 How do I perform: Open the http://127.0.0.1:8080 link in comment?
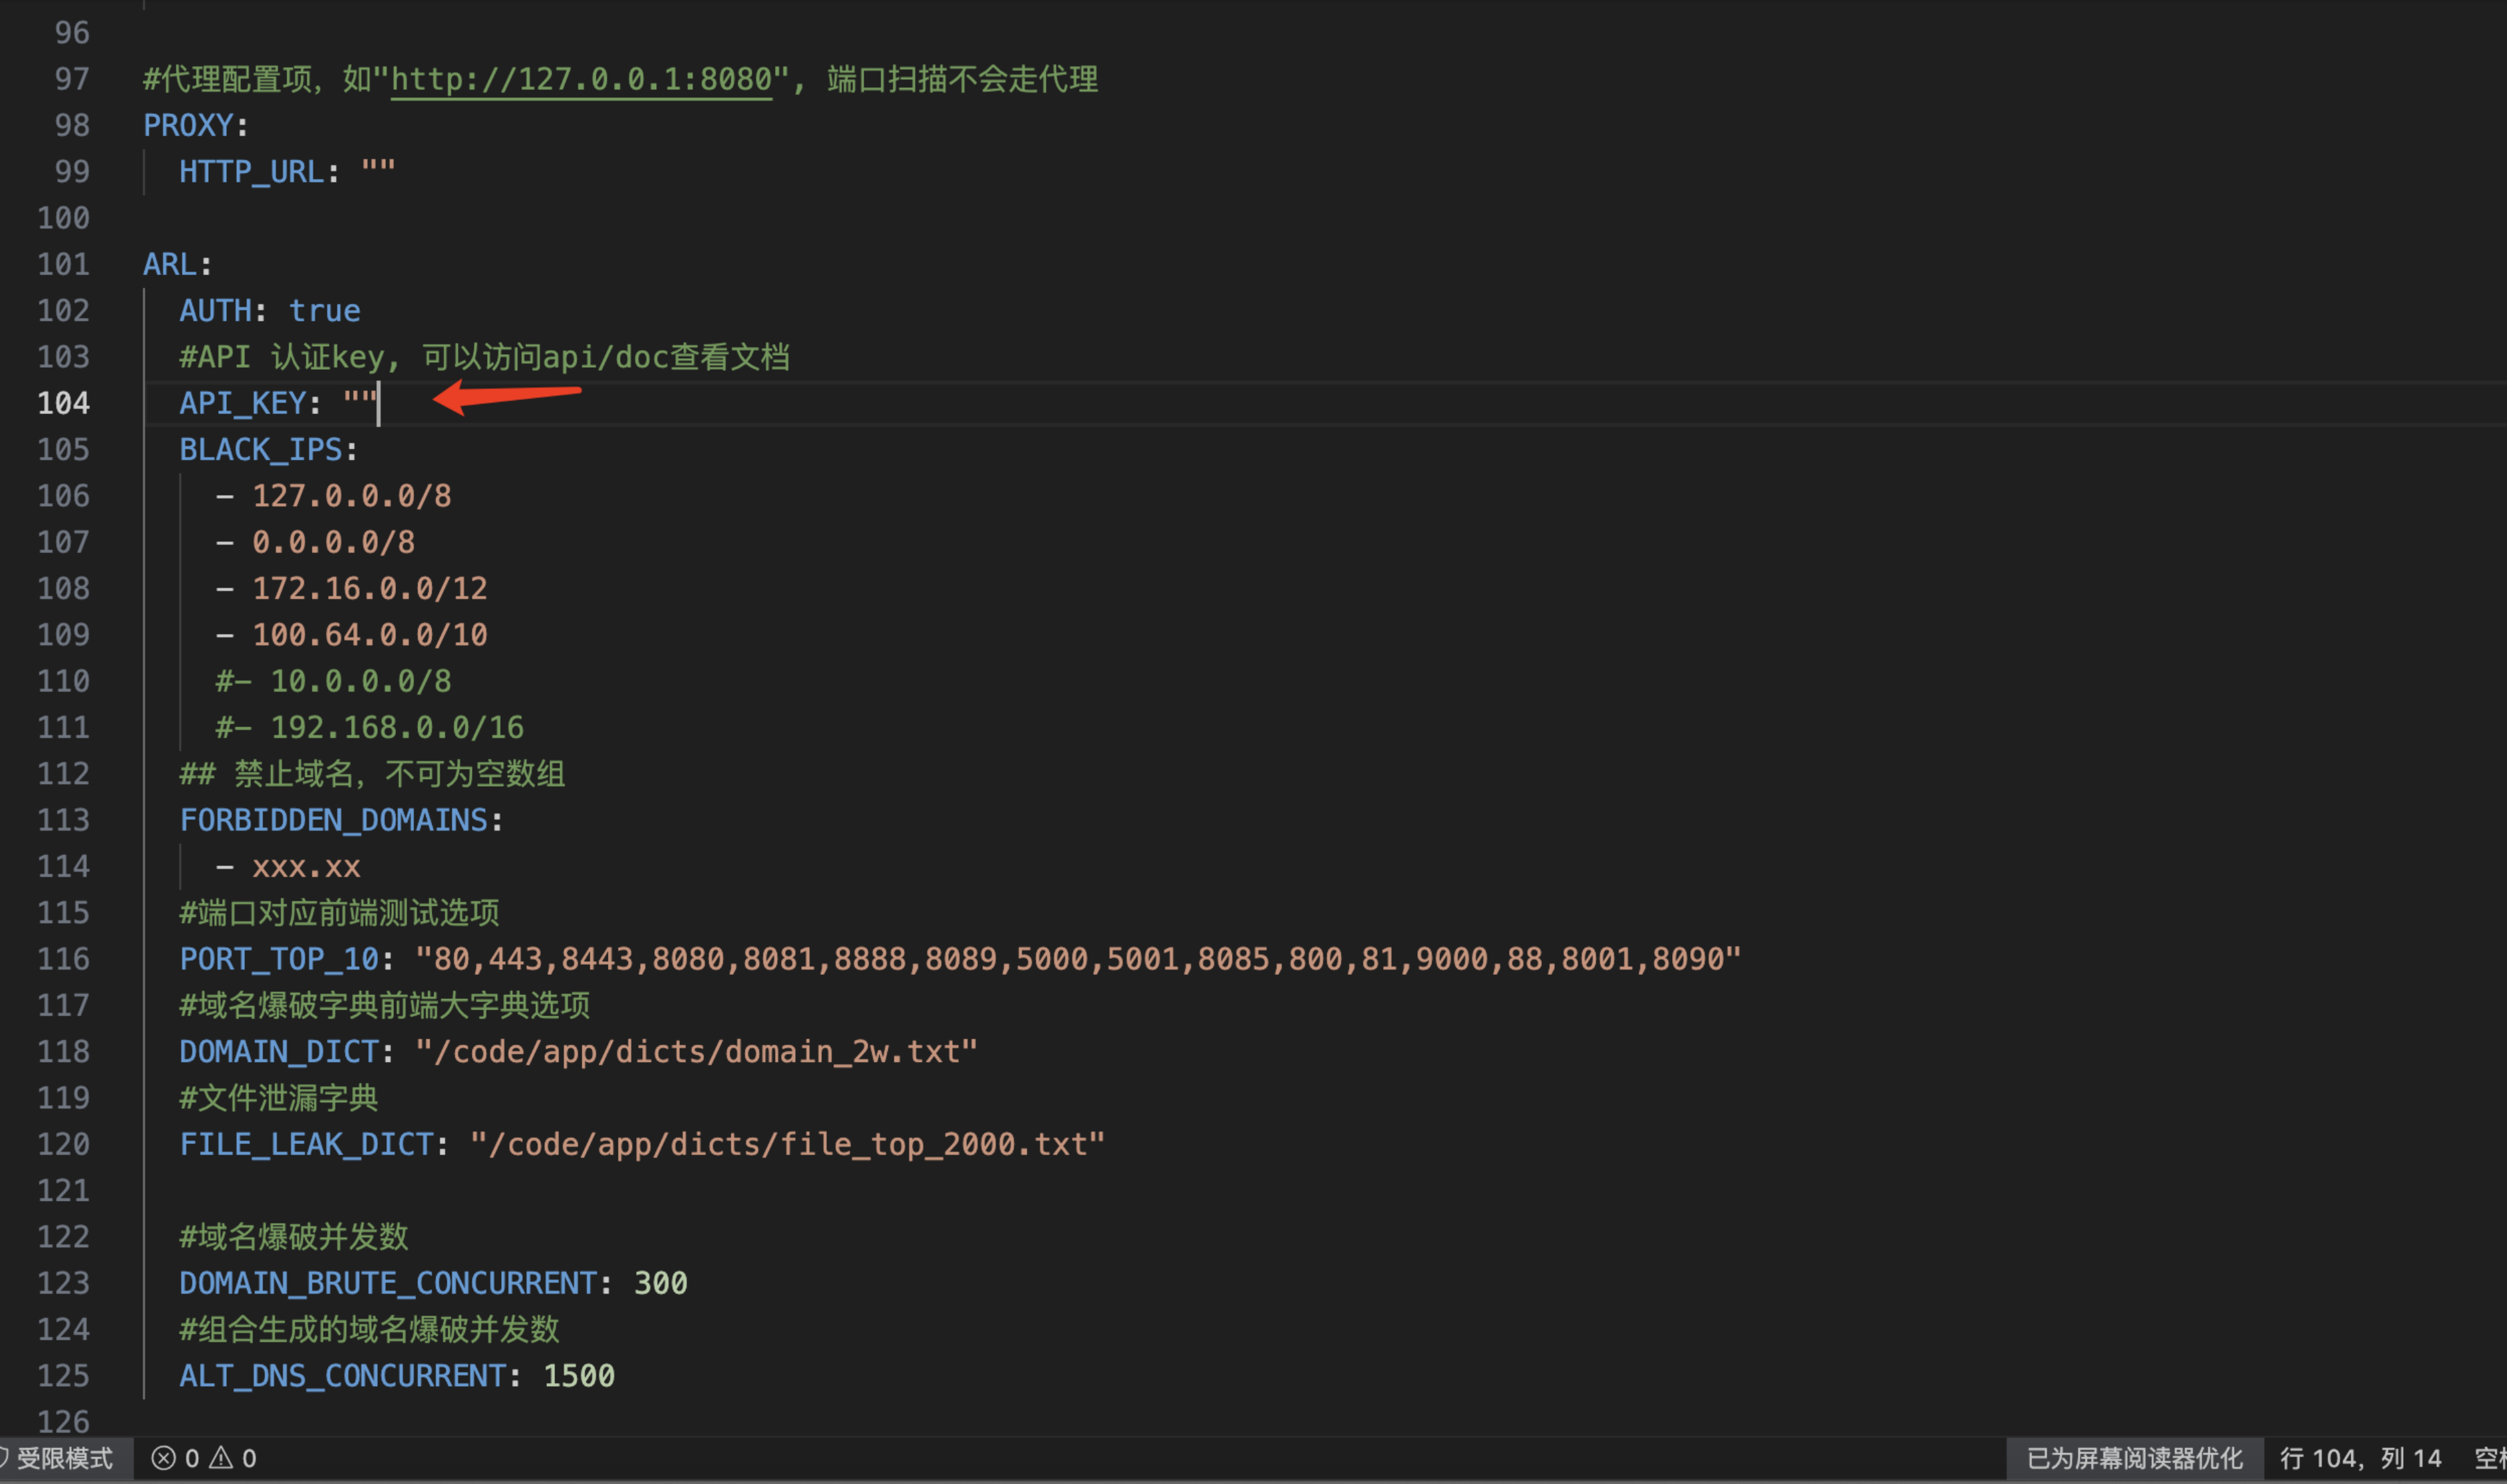pos(581,79)
